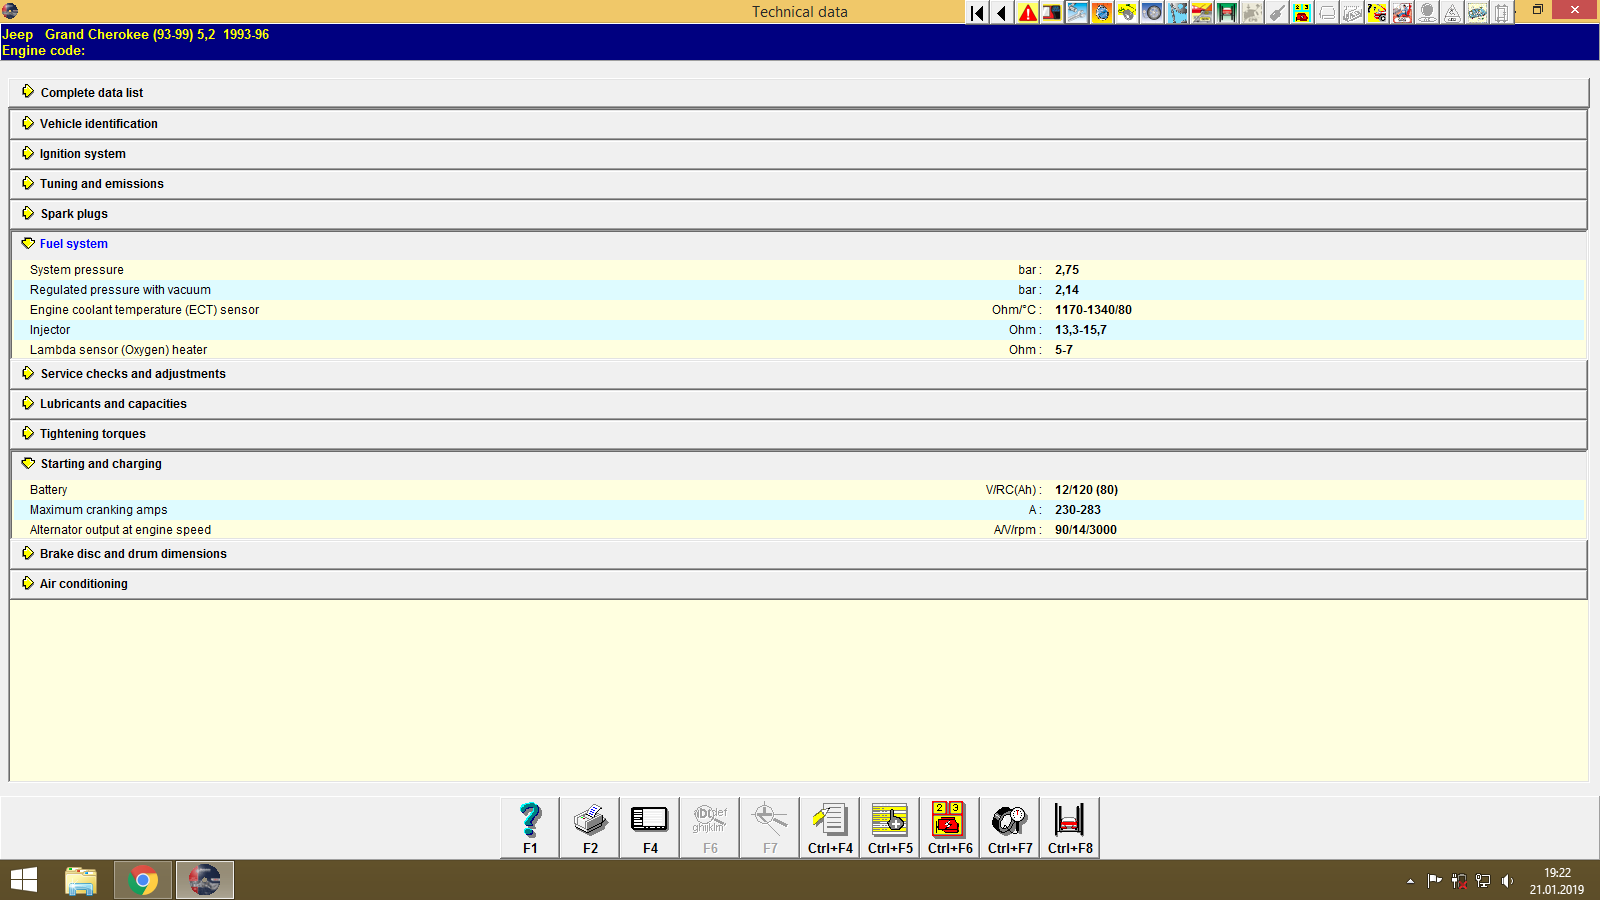1600x900 pixels.
Task: Click the red warning triangle toolbar icon
Action: pyautogui.click(x=1026, y=13)
